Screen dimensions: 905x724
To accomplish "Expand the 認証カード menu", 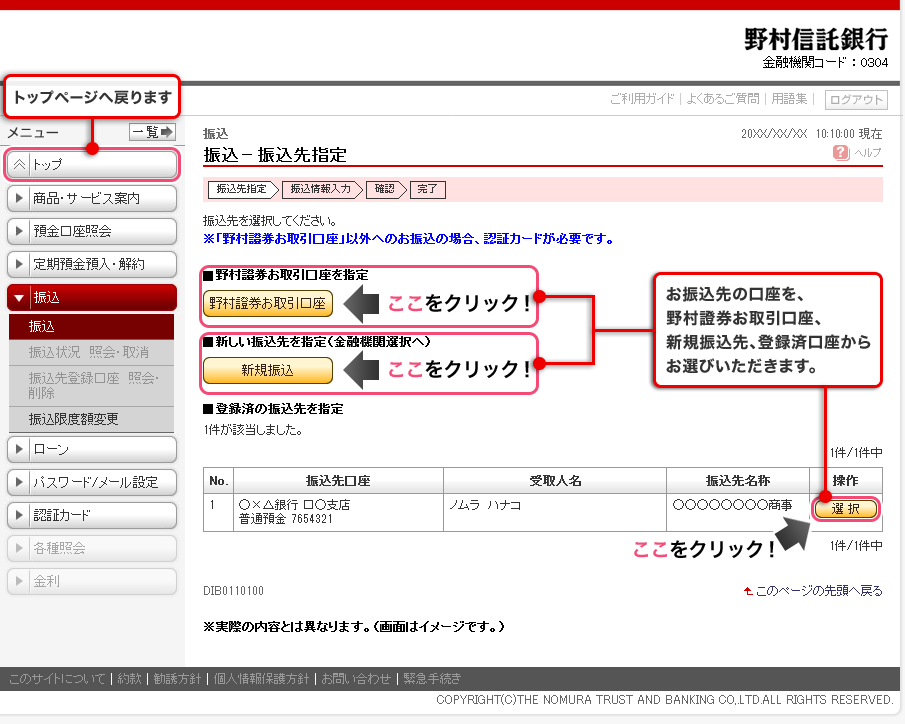I will [92, 515].
